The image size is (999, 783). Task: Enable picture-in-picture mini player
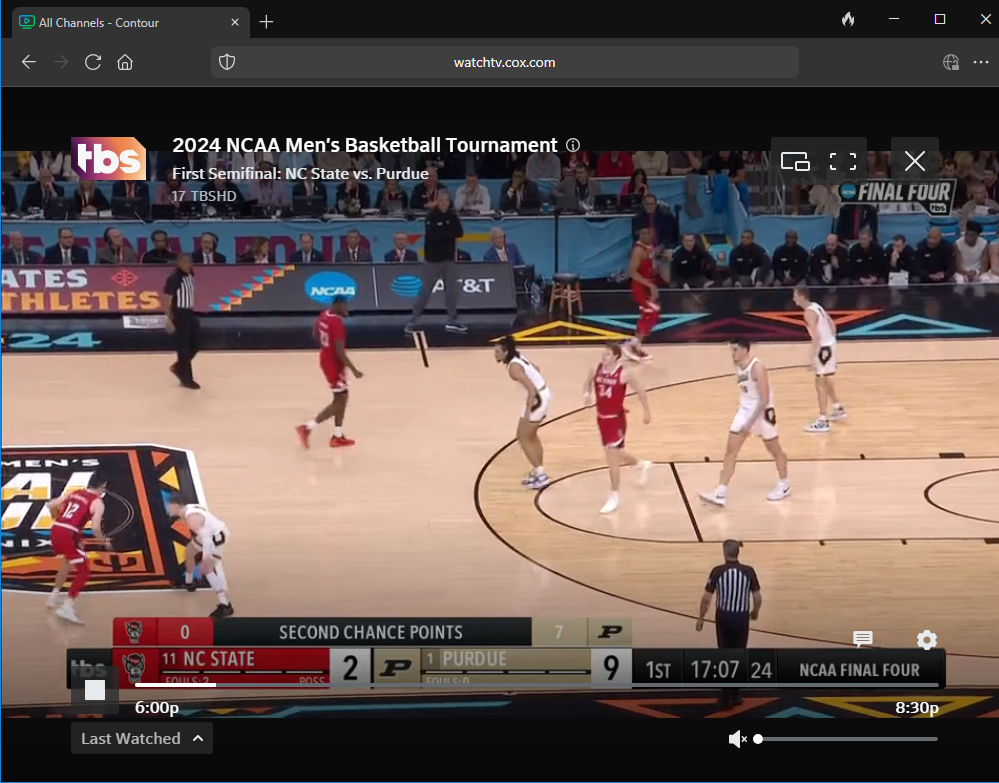tap(795, 161)
